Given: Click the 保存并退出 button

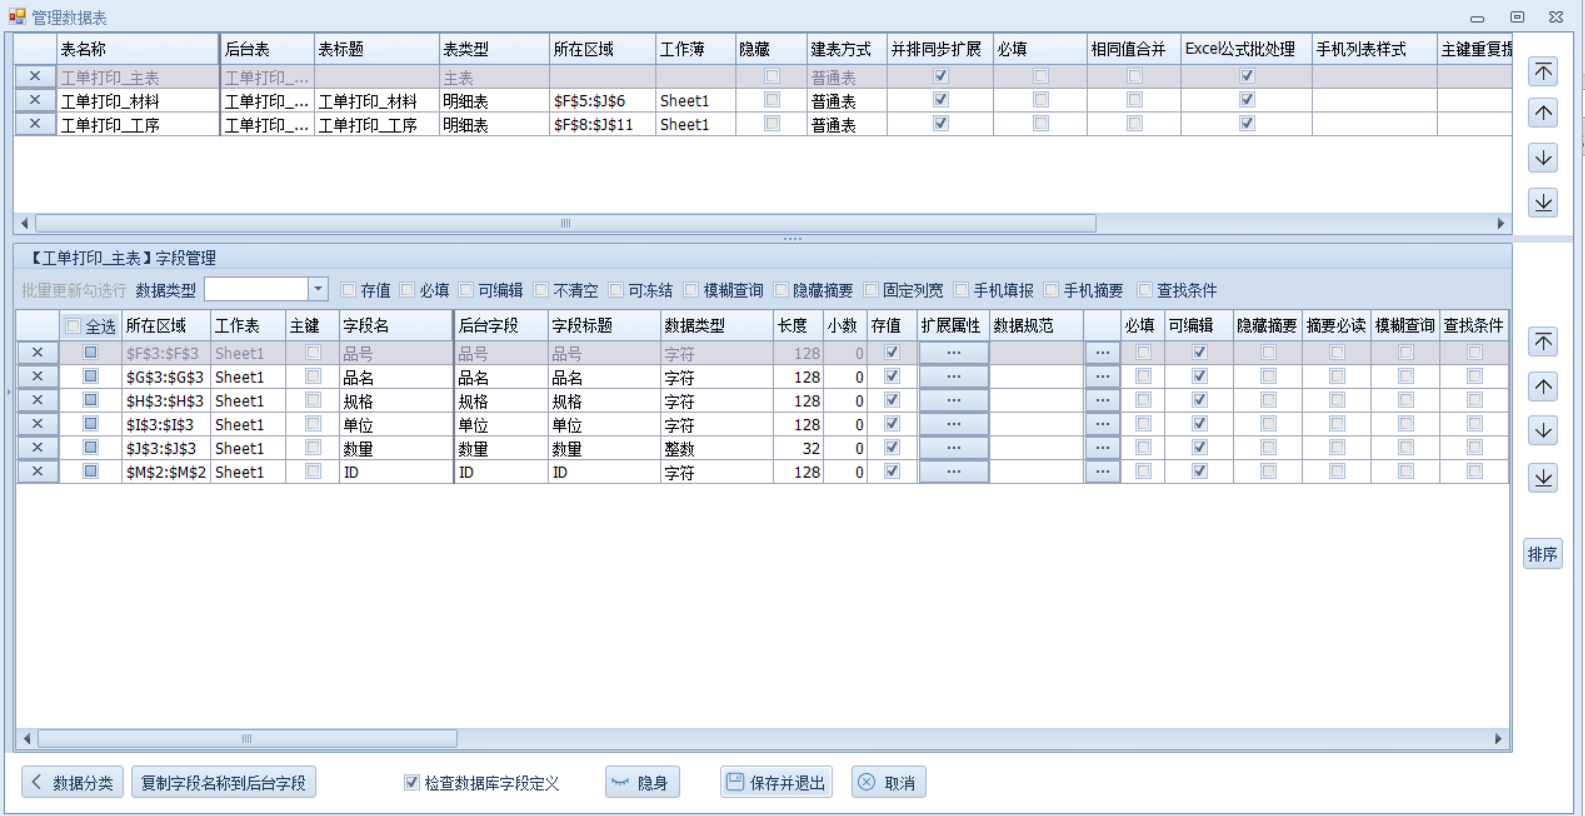Looking at the screenshot, I should (x=776, y=783).
